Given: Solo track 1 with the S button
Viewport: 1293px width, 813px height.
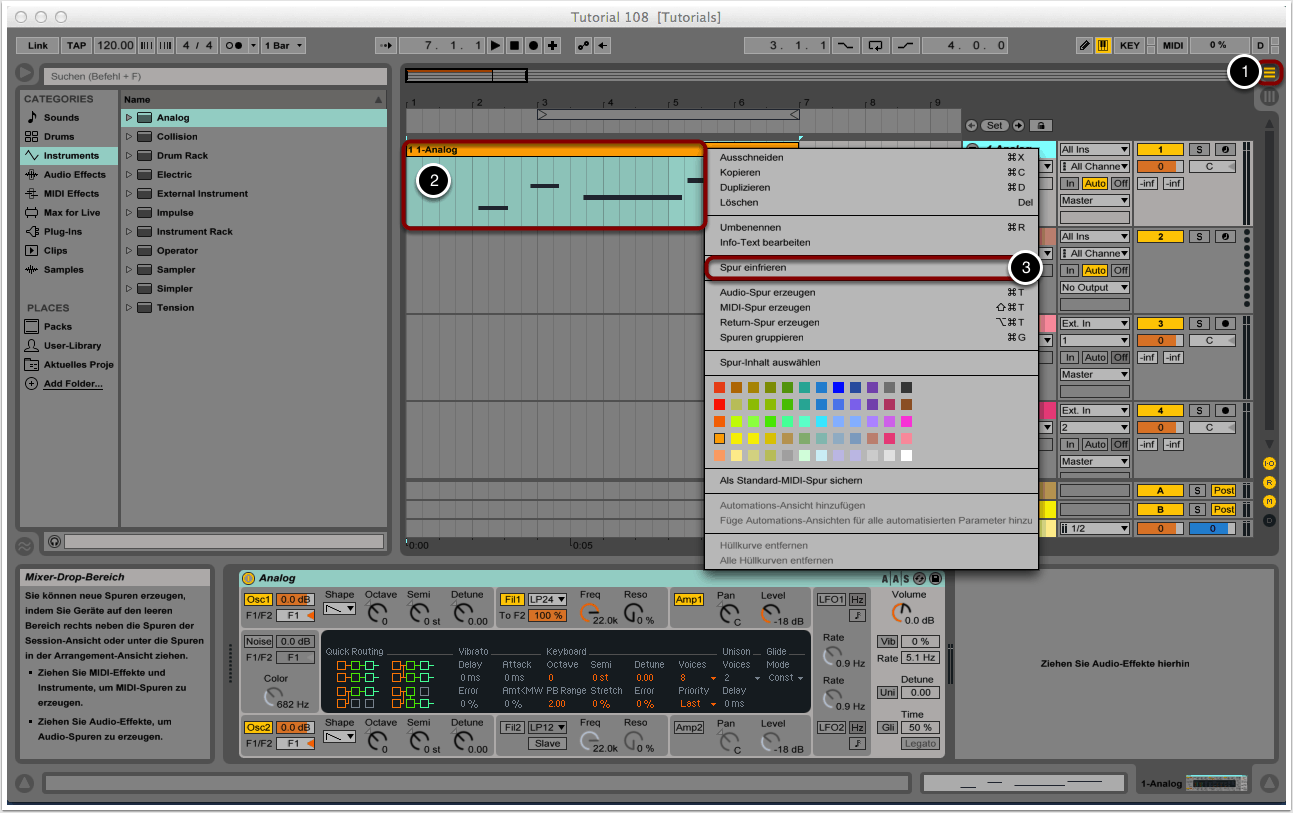Looking at the screenshot, I should pos(1198,150).
